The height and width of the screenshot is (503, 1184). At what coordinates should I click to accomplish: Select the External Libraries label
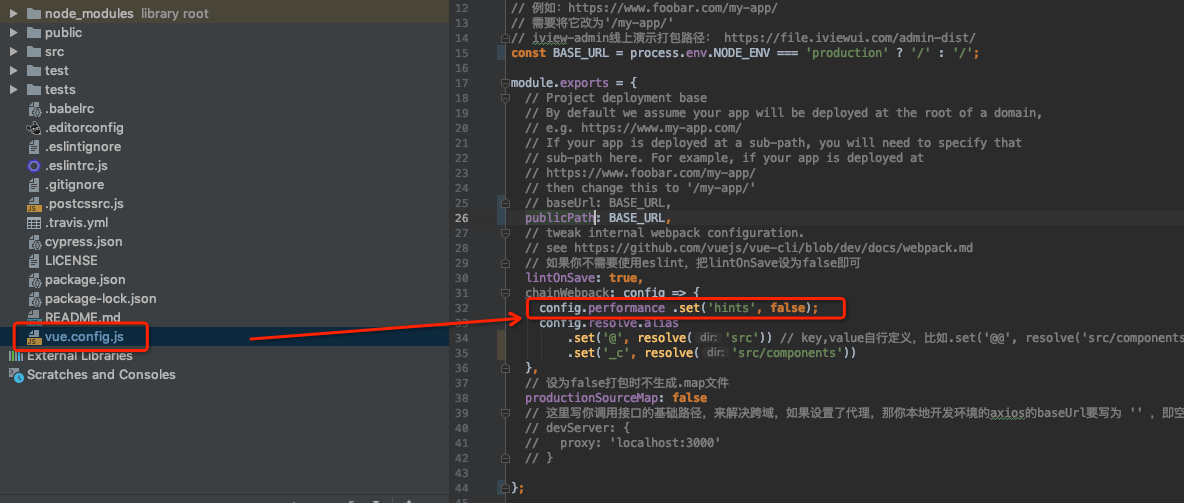pyautogui.click(x=80, y=356)
